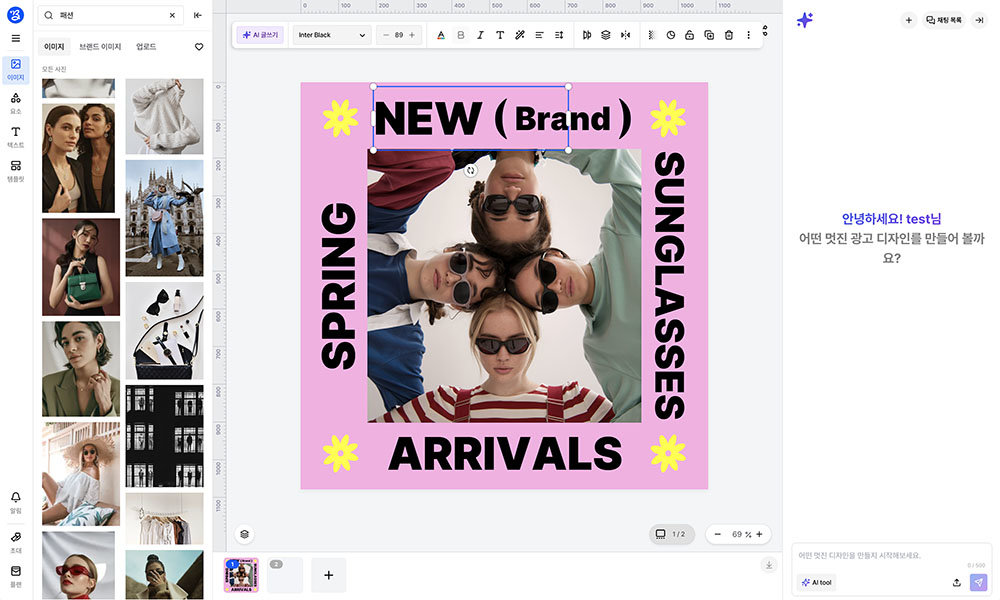1000x600 pixels.
Task: Click the AI 글쓰기 button
Action: click(261, 35)
